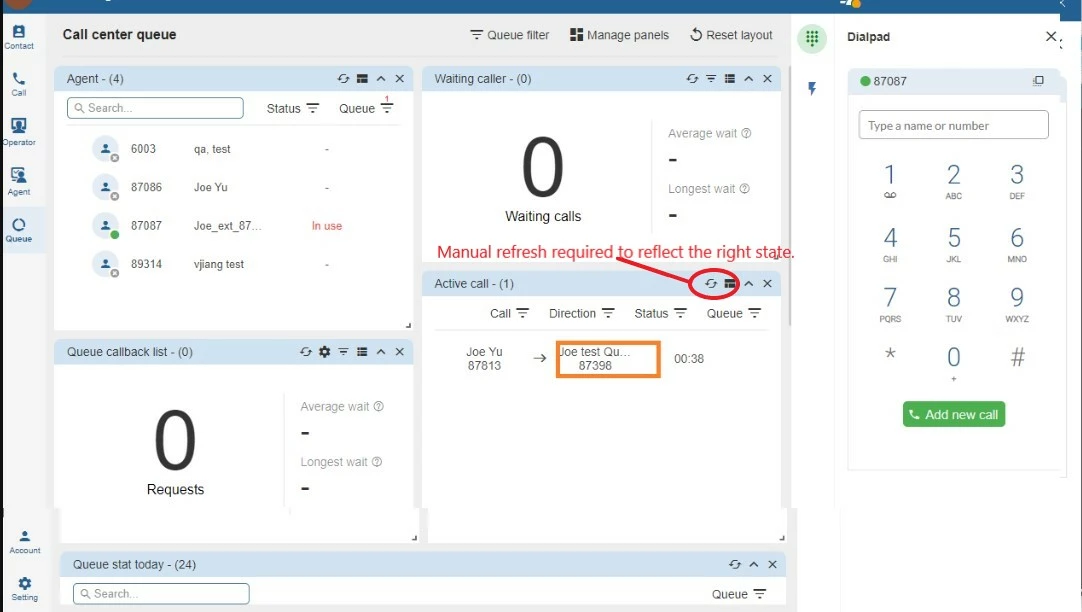Open Queue callback list settings gear

(324, 352)
